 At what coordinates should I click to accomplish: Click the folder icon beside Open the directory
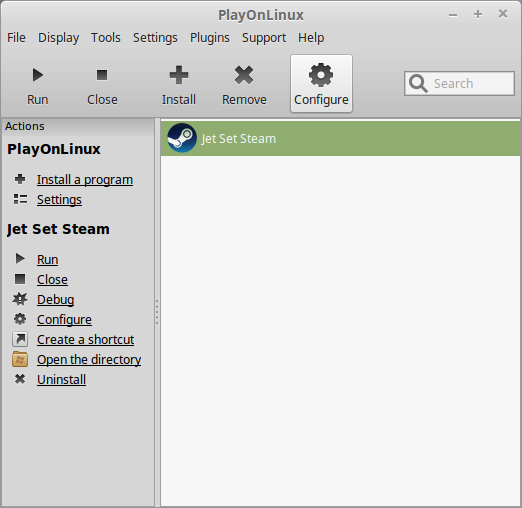[20, 359]
